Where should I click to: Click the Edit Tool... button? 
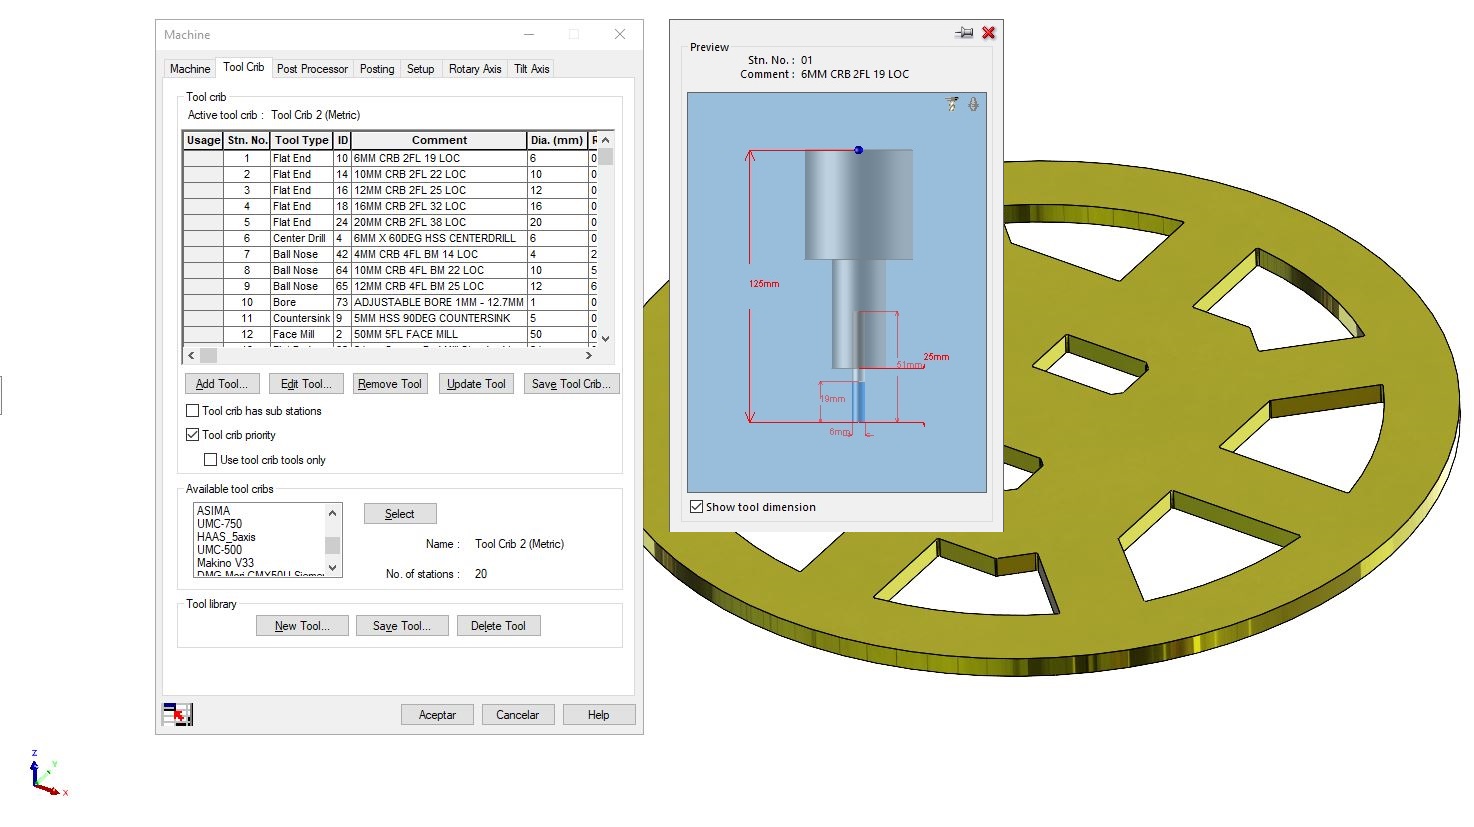click(306, 384)
